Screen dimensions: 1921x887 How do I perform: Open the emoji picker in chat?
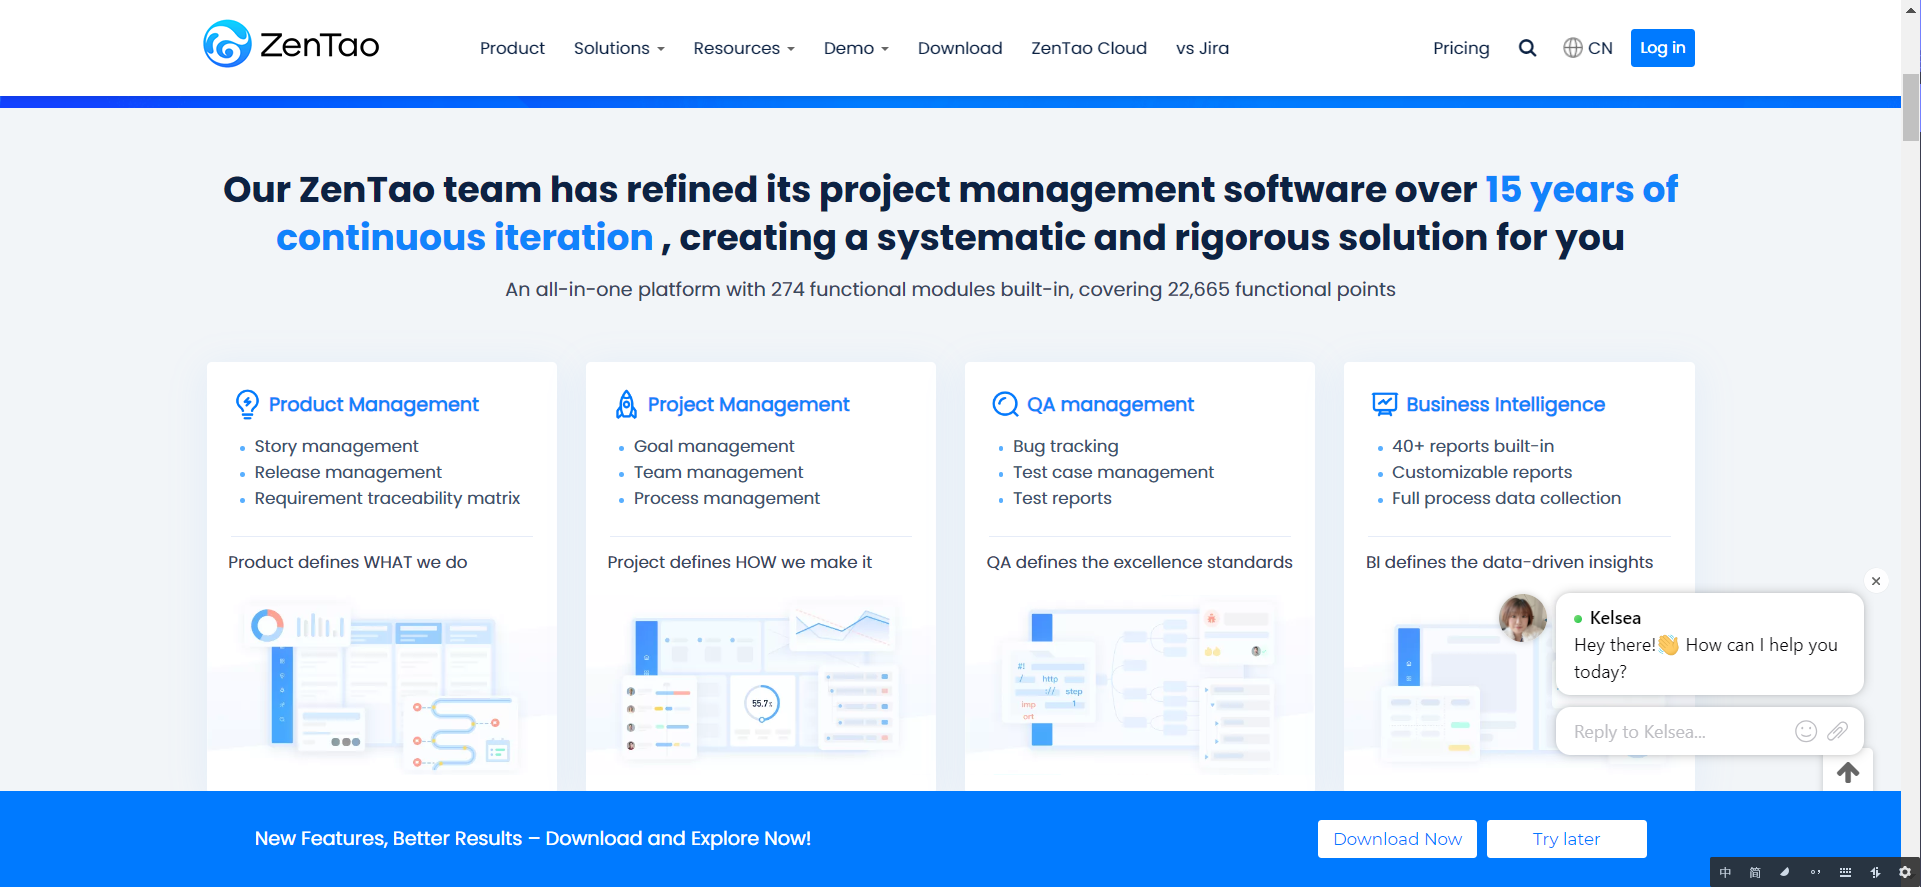(1806, 731)
